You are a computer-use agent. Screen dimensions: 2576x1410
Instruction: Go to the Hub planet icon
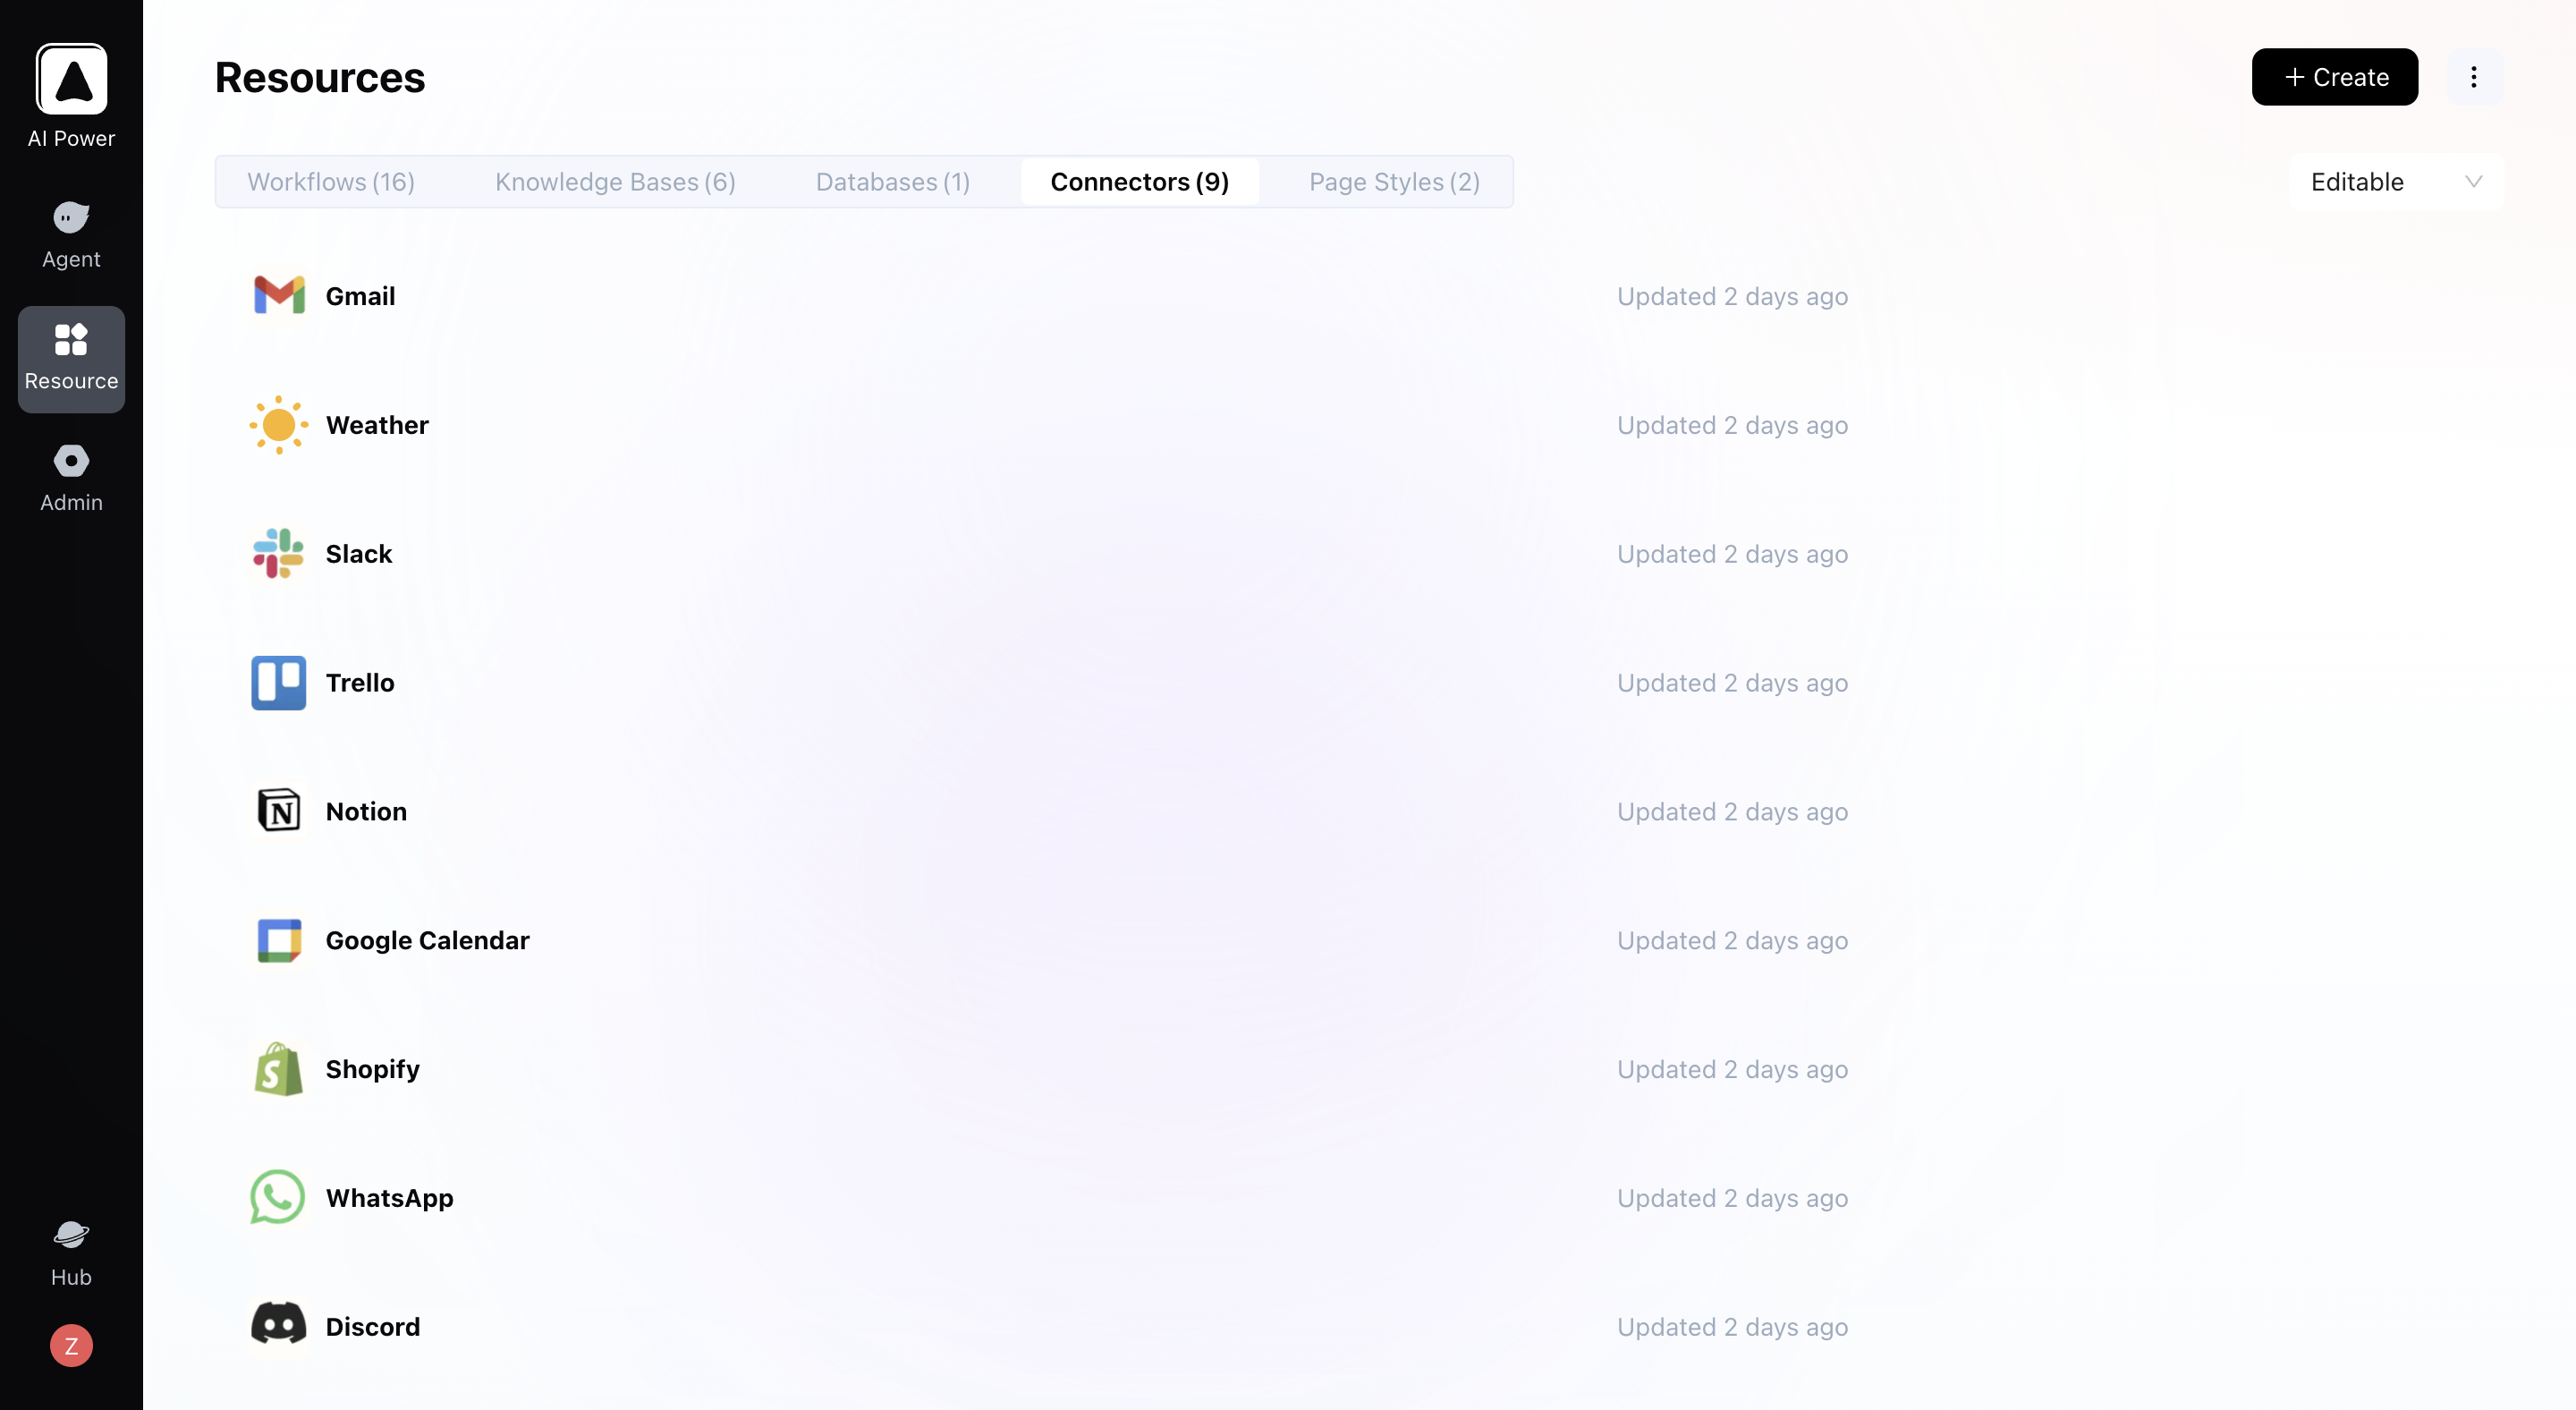click(71, 1234)
